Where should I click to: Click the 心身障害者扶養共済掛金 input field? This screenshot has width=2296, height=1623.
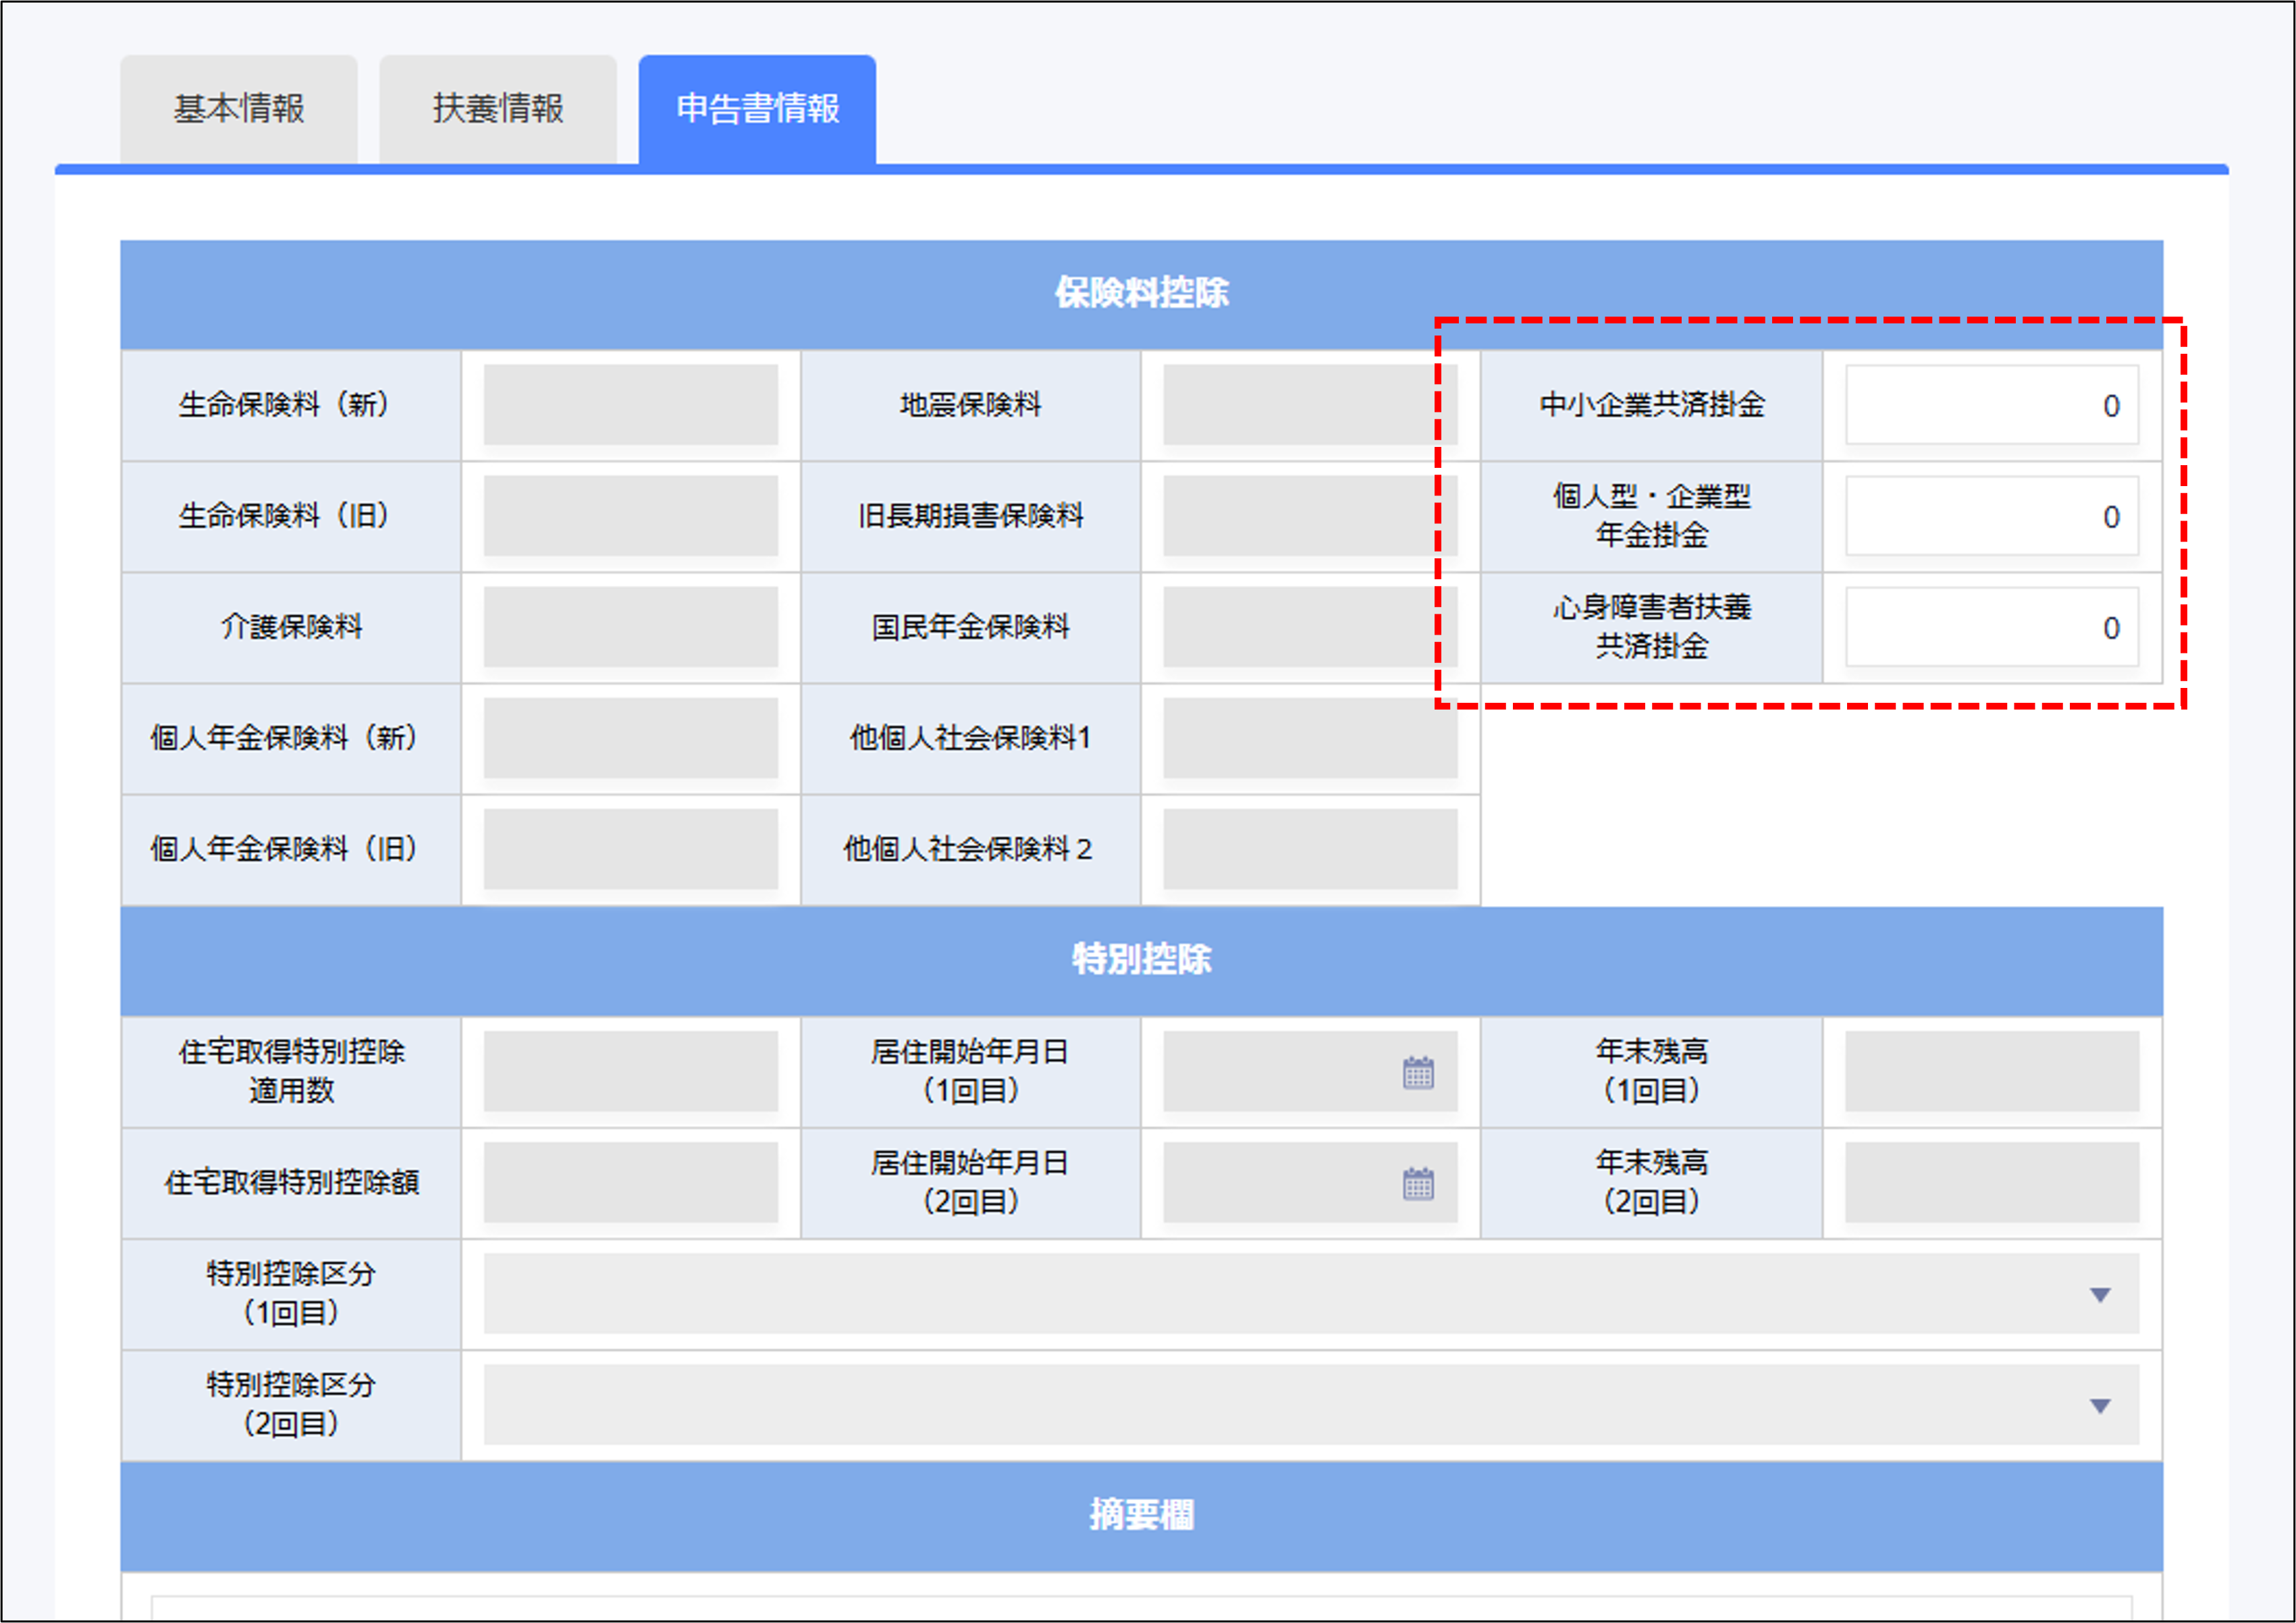click(x=1991, y=627)
